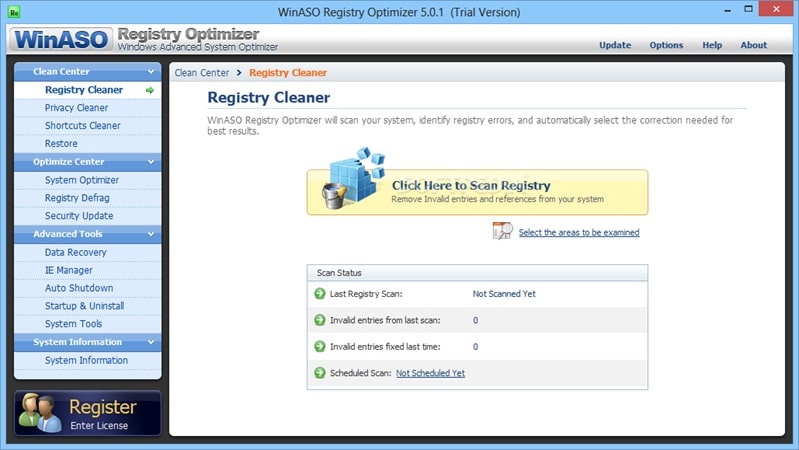This screenshot has width=799, height=450.
Task: Click the Clean Center section header
Action: click(x=88, y=72)
